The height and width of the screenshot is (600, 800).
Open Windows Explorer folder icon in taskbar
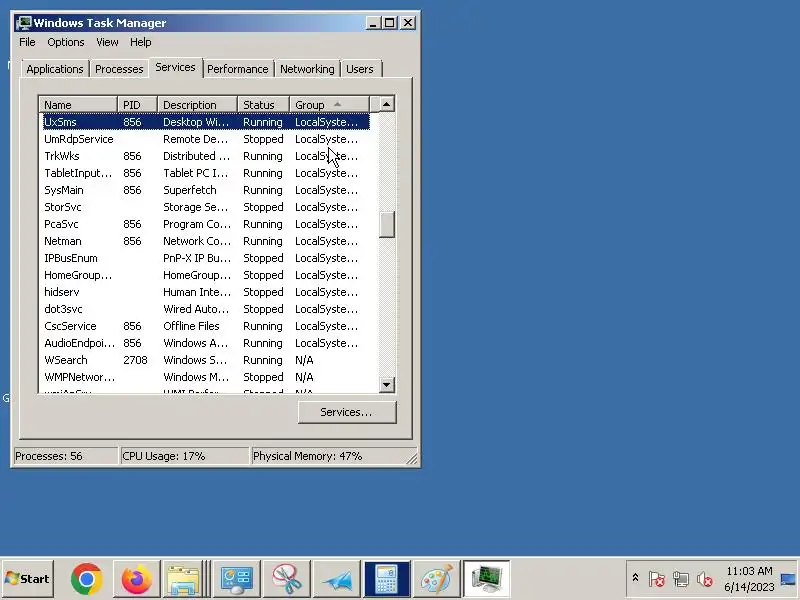tap(183, 579)
